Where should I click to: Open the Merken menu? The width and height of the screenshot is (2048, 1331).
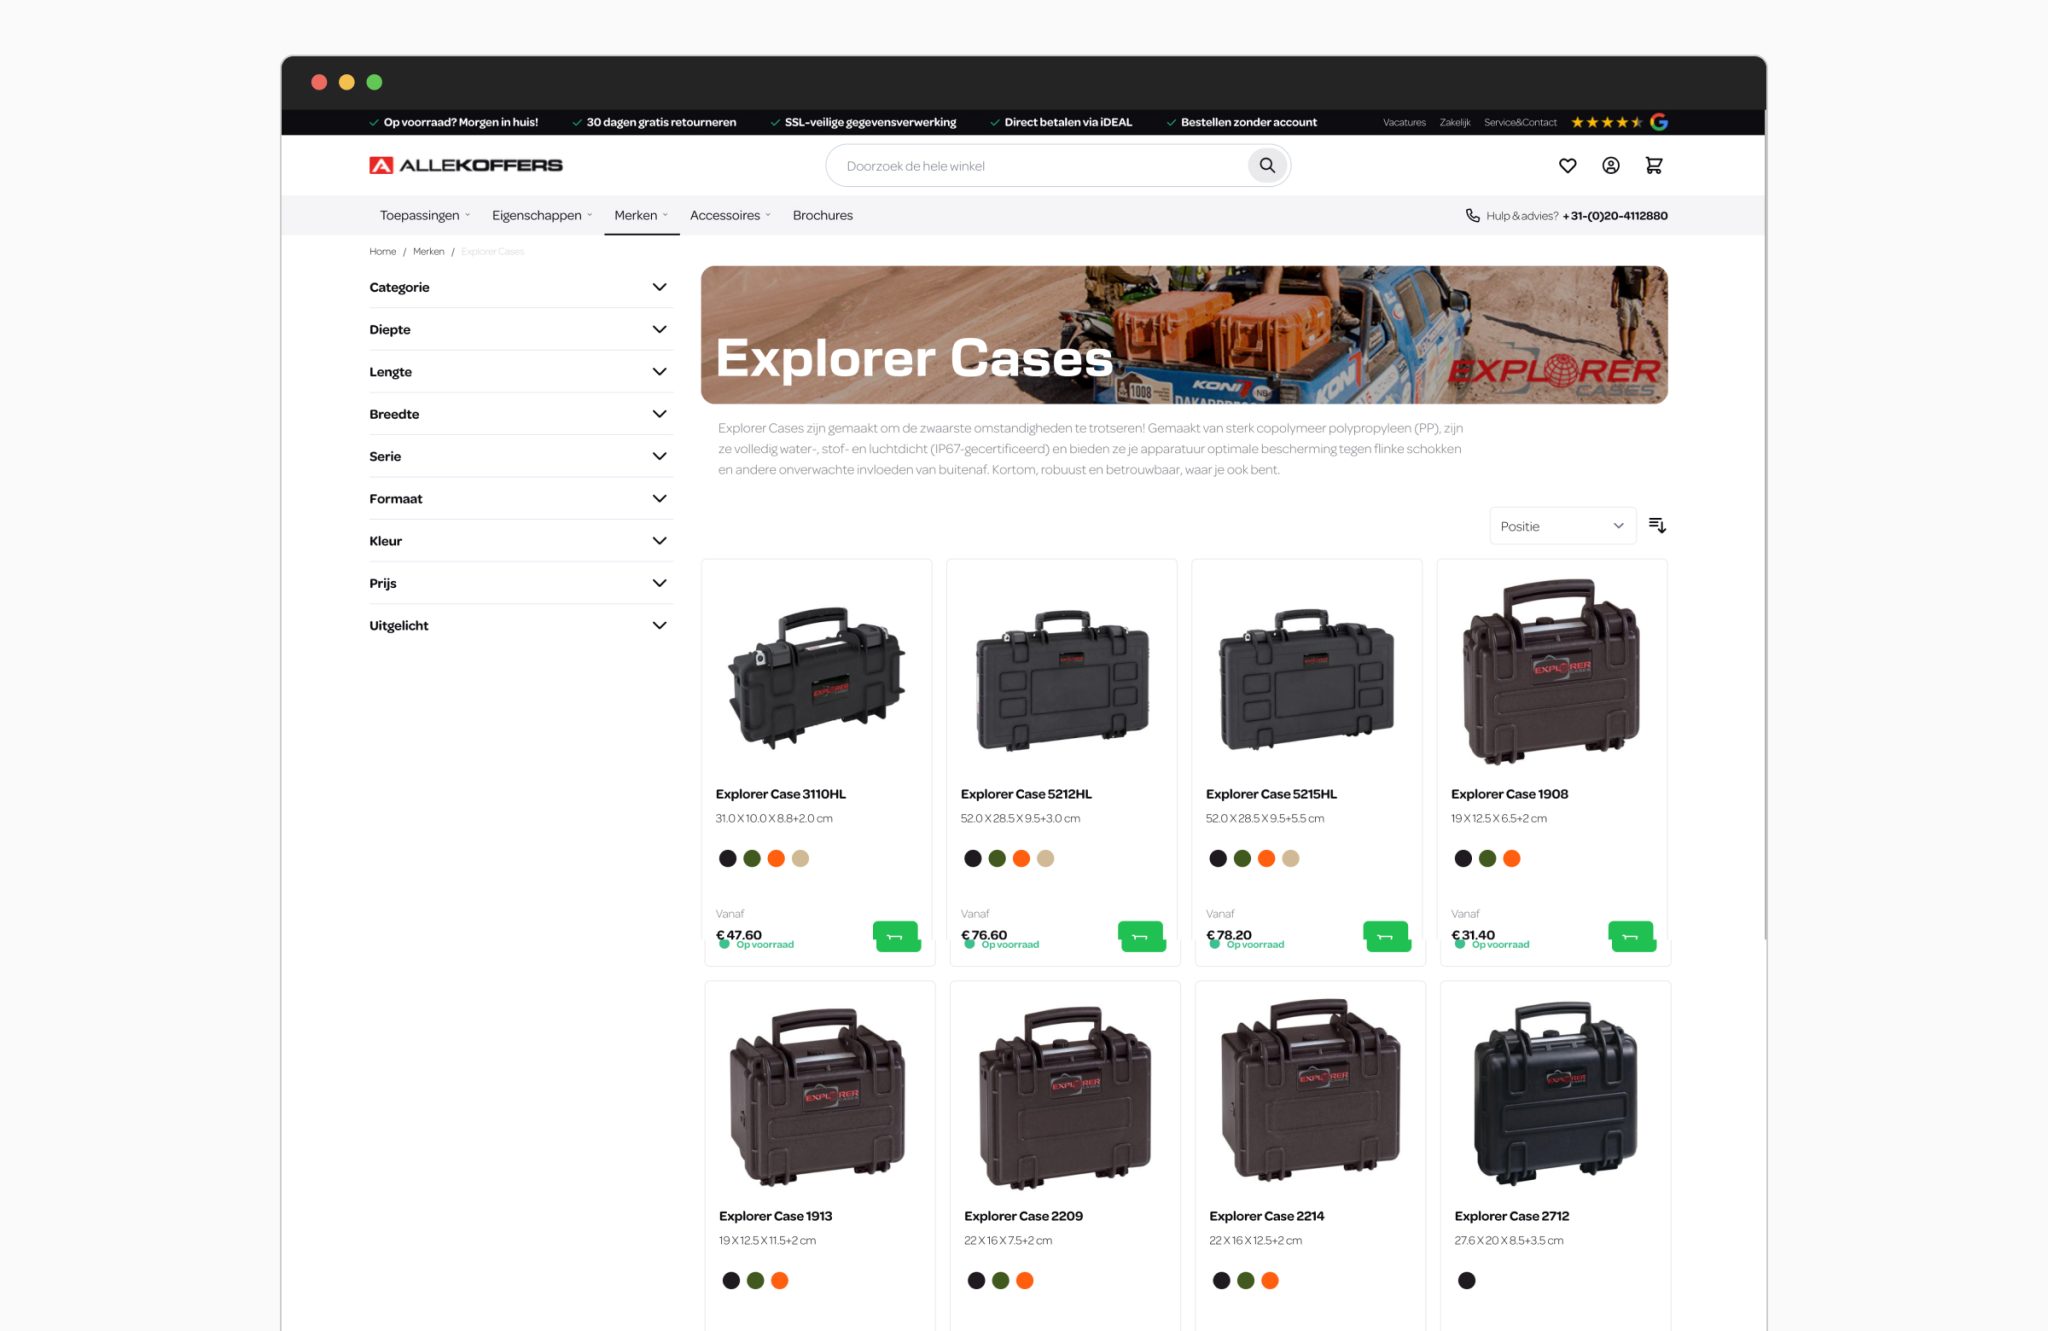coord(641,215)
